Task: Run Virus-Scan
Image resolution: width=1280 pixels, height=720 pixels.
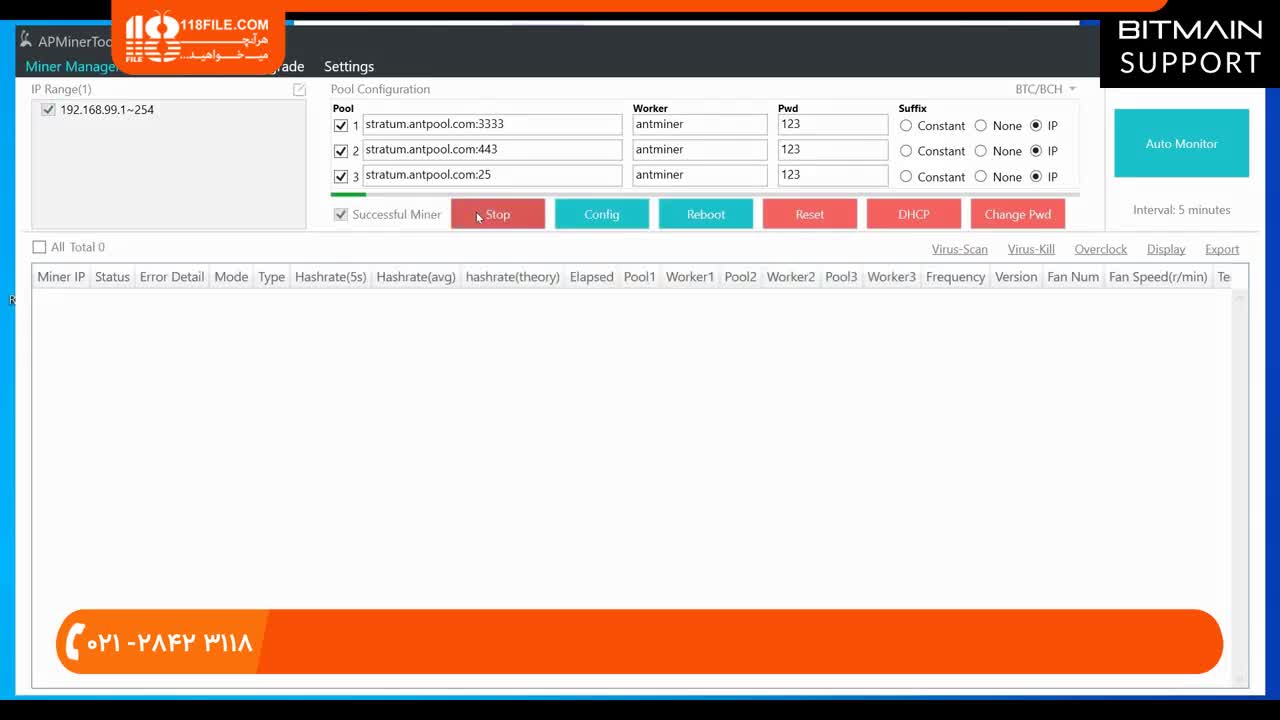Action: point(960,249)
